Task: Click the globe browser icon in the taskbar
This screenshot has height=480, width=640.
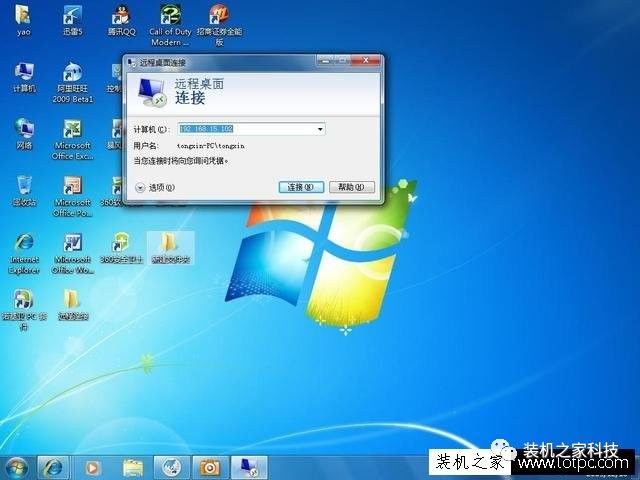Action: pos(171,468)
